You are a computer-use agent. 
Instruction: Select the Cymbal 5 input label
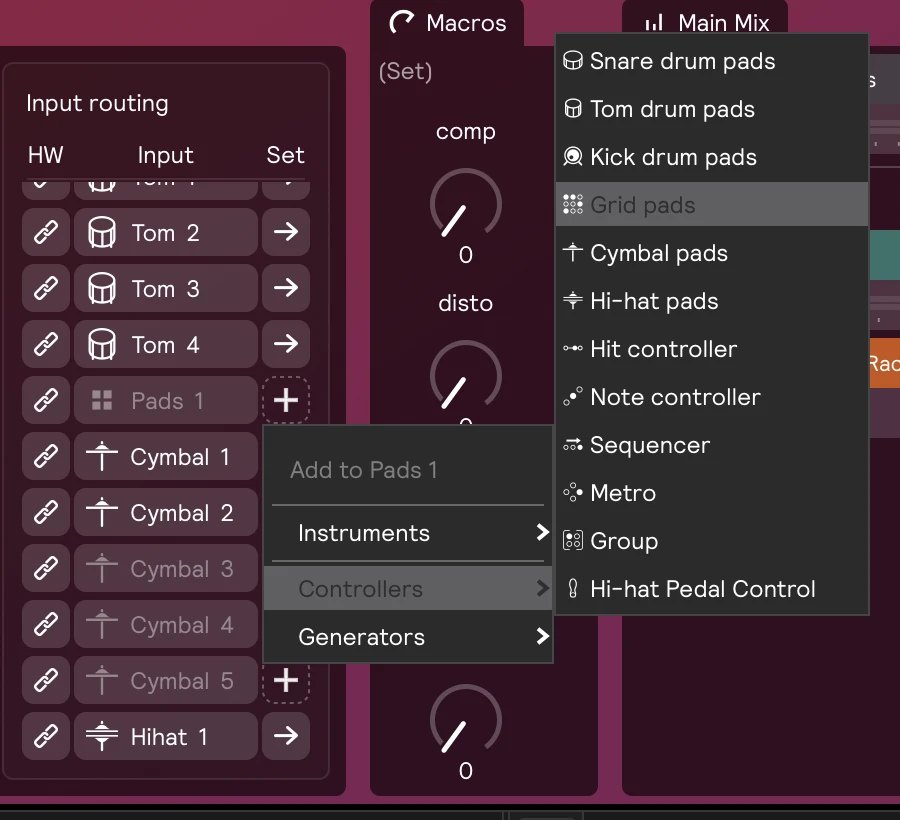tap(166, 681)
